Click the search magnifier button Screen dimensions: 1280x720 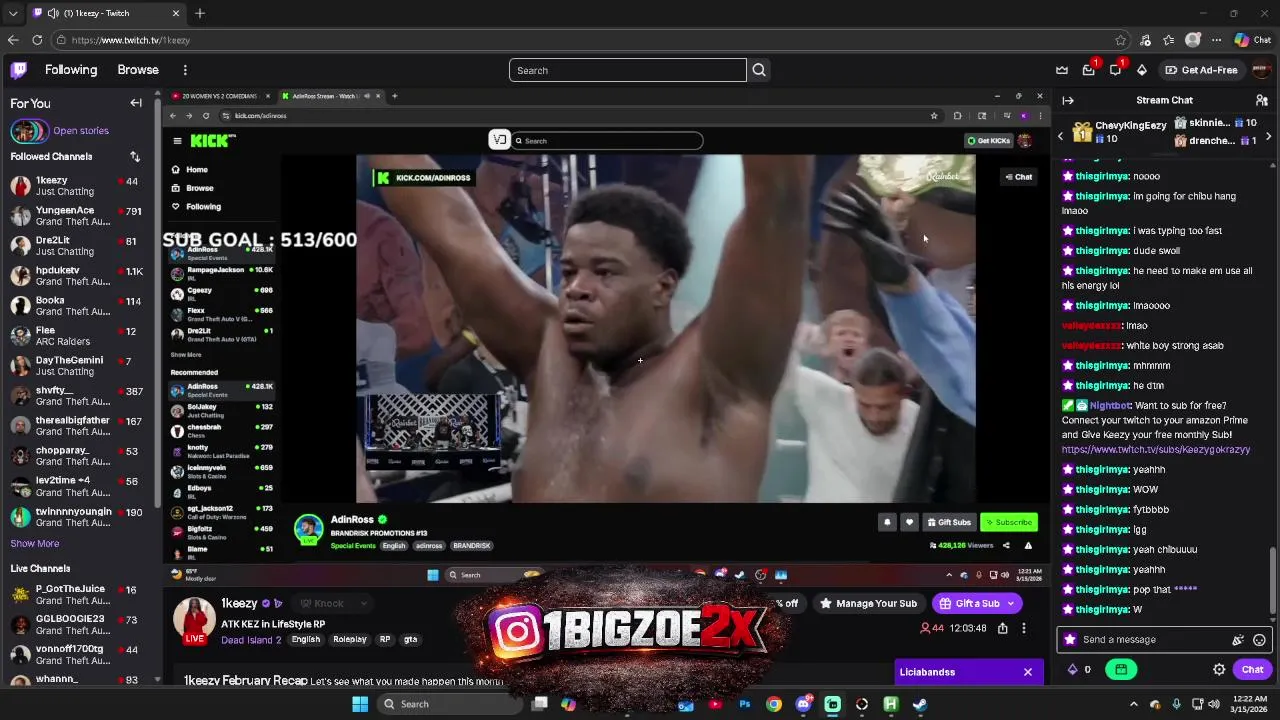pos(759,70)
